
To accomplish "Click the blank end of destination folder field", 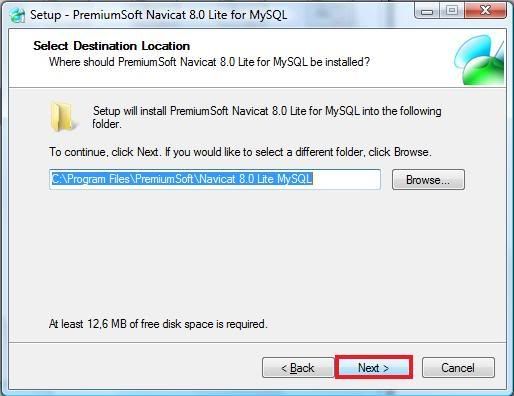I will tap(346, 179).
